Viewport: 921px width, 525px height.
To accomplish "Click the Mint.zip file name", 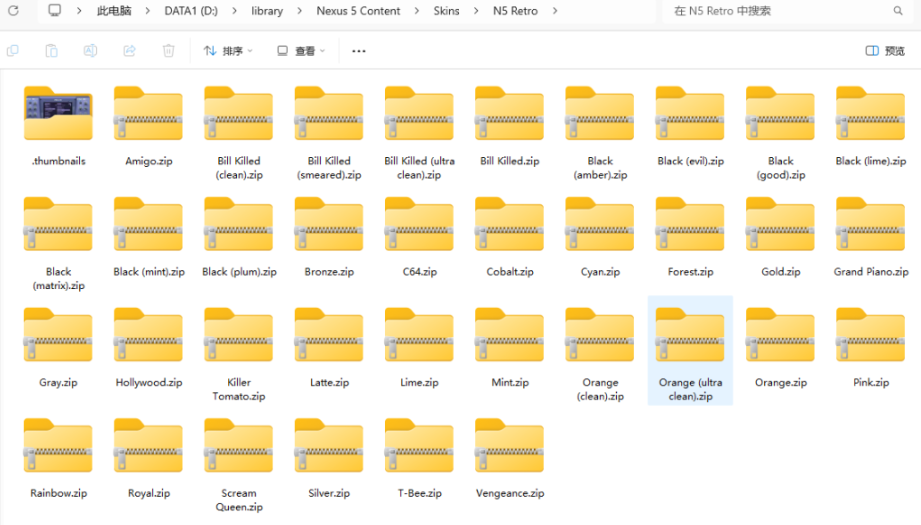I will pos(510,382).
